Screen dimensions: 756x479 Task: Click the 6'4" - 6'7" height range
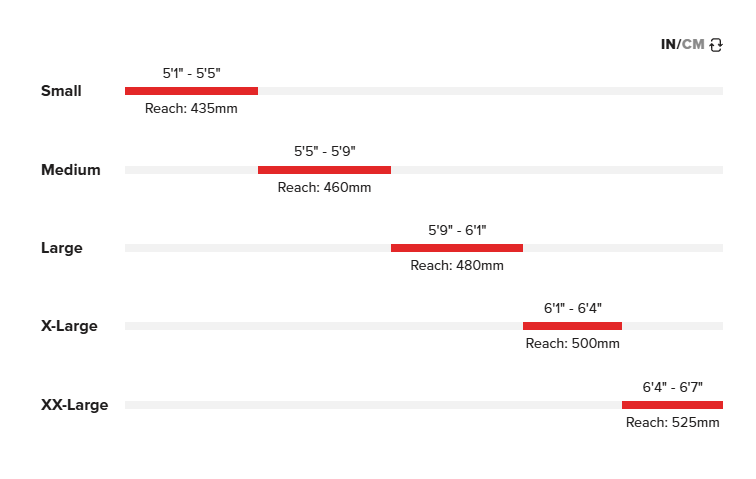(672, 387)
